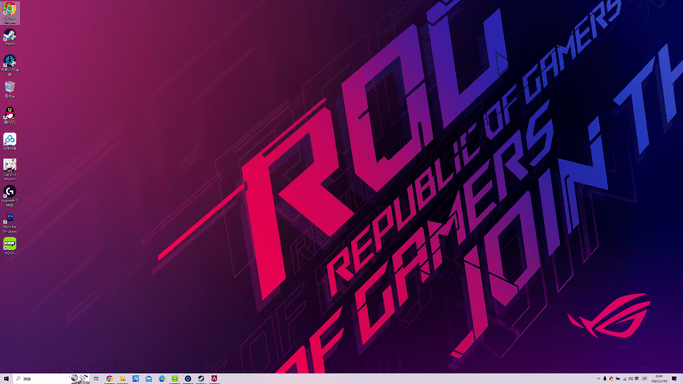
Task: Open File Explorer from the taskbar
Action: click(122, 379)
